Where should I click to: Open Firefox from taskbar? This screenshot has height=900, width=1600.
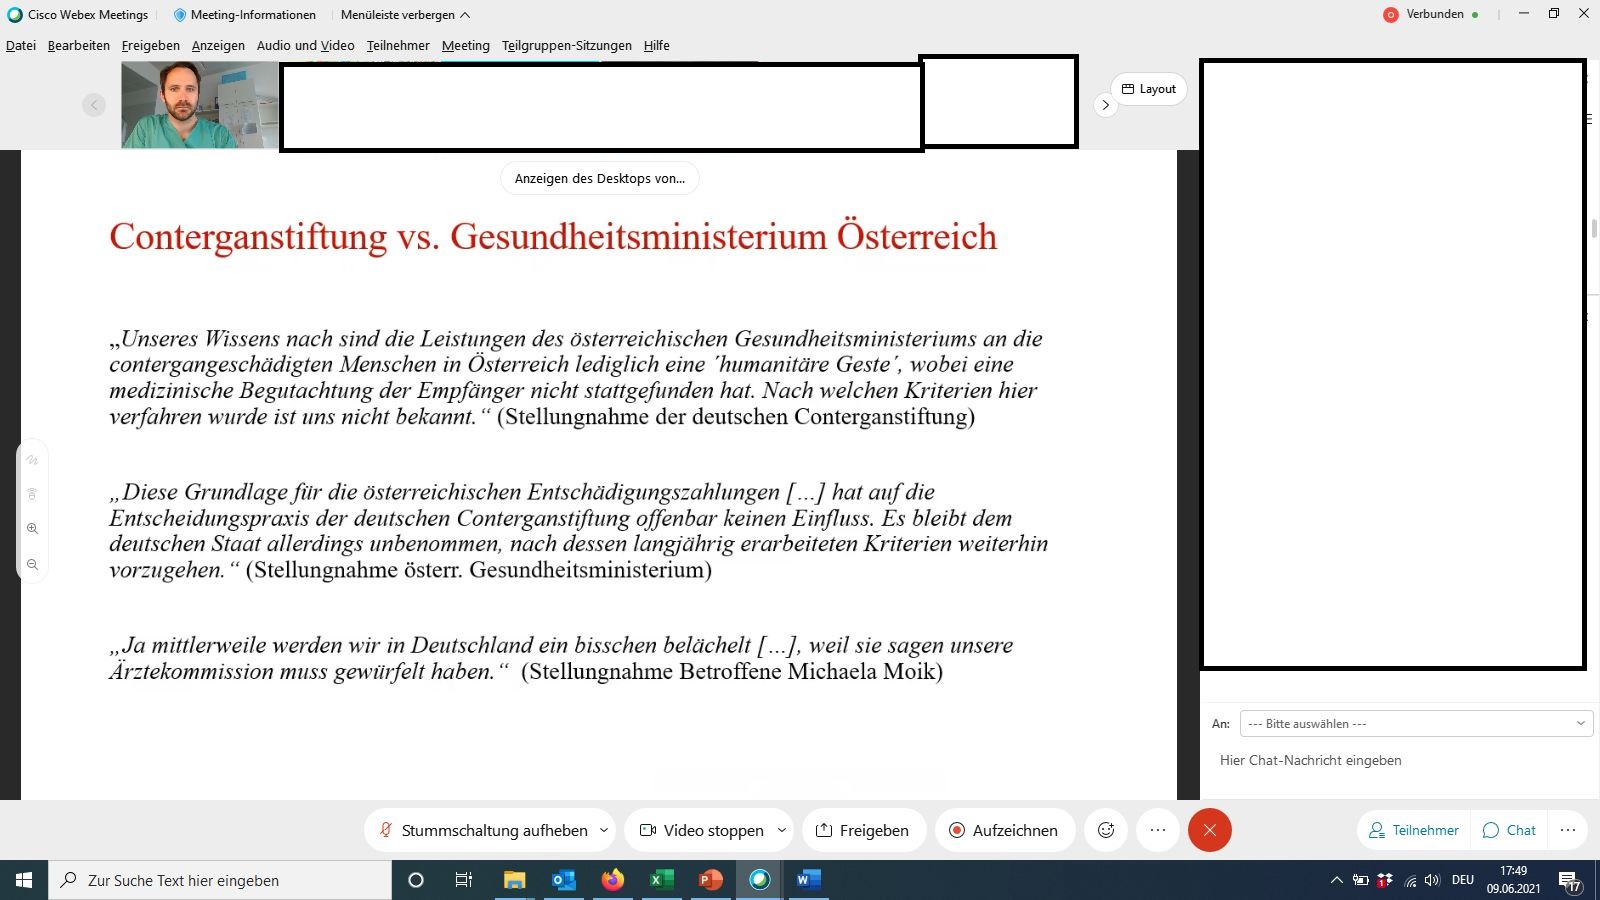coord(612,880)
